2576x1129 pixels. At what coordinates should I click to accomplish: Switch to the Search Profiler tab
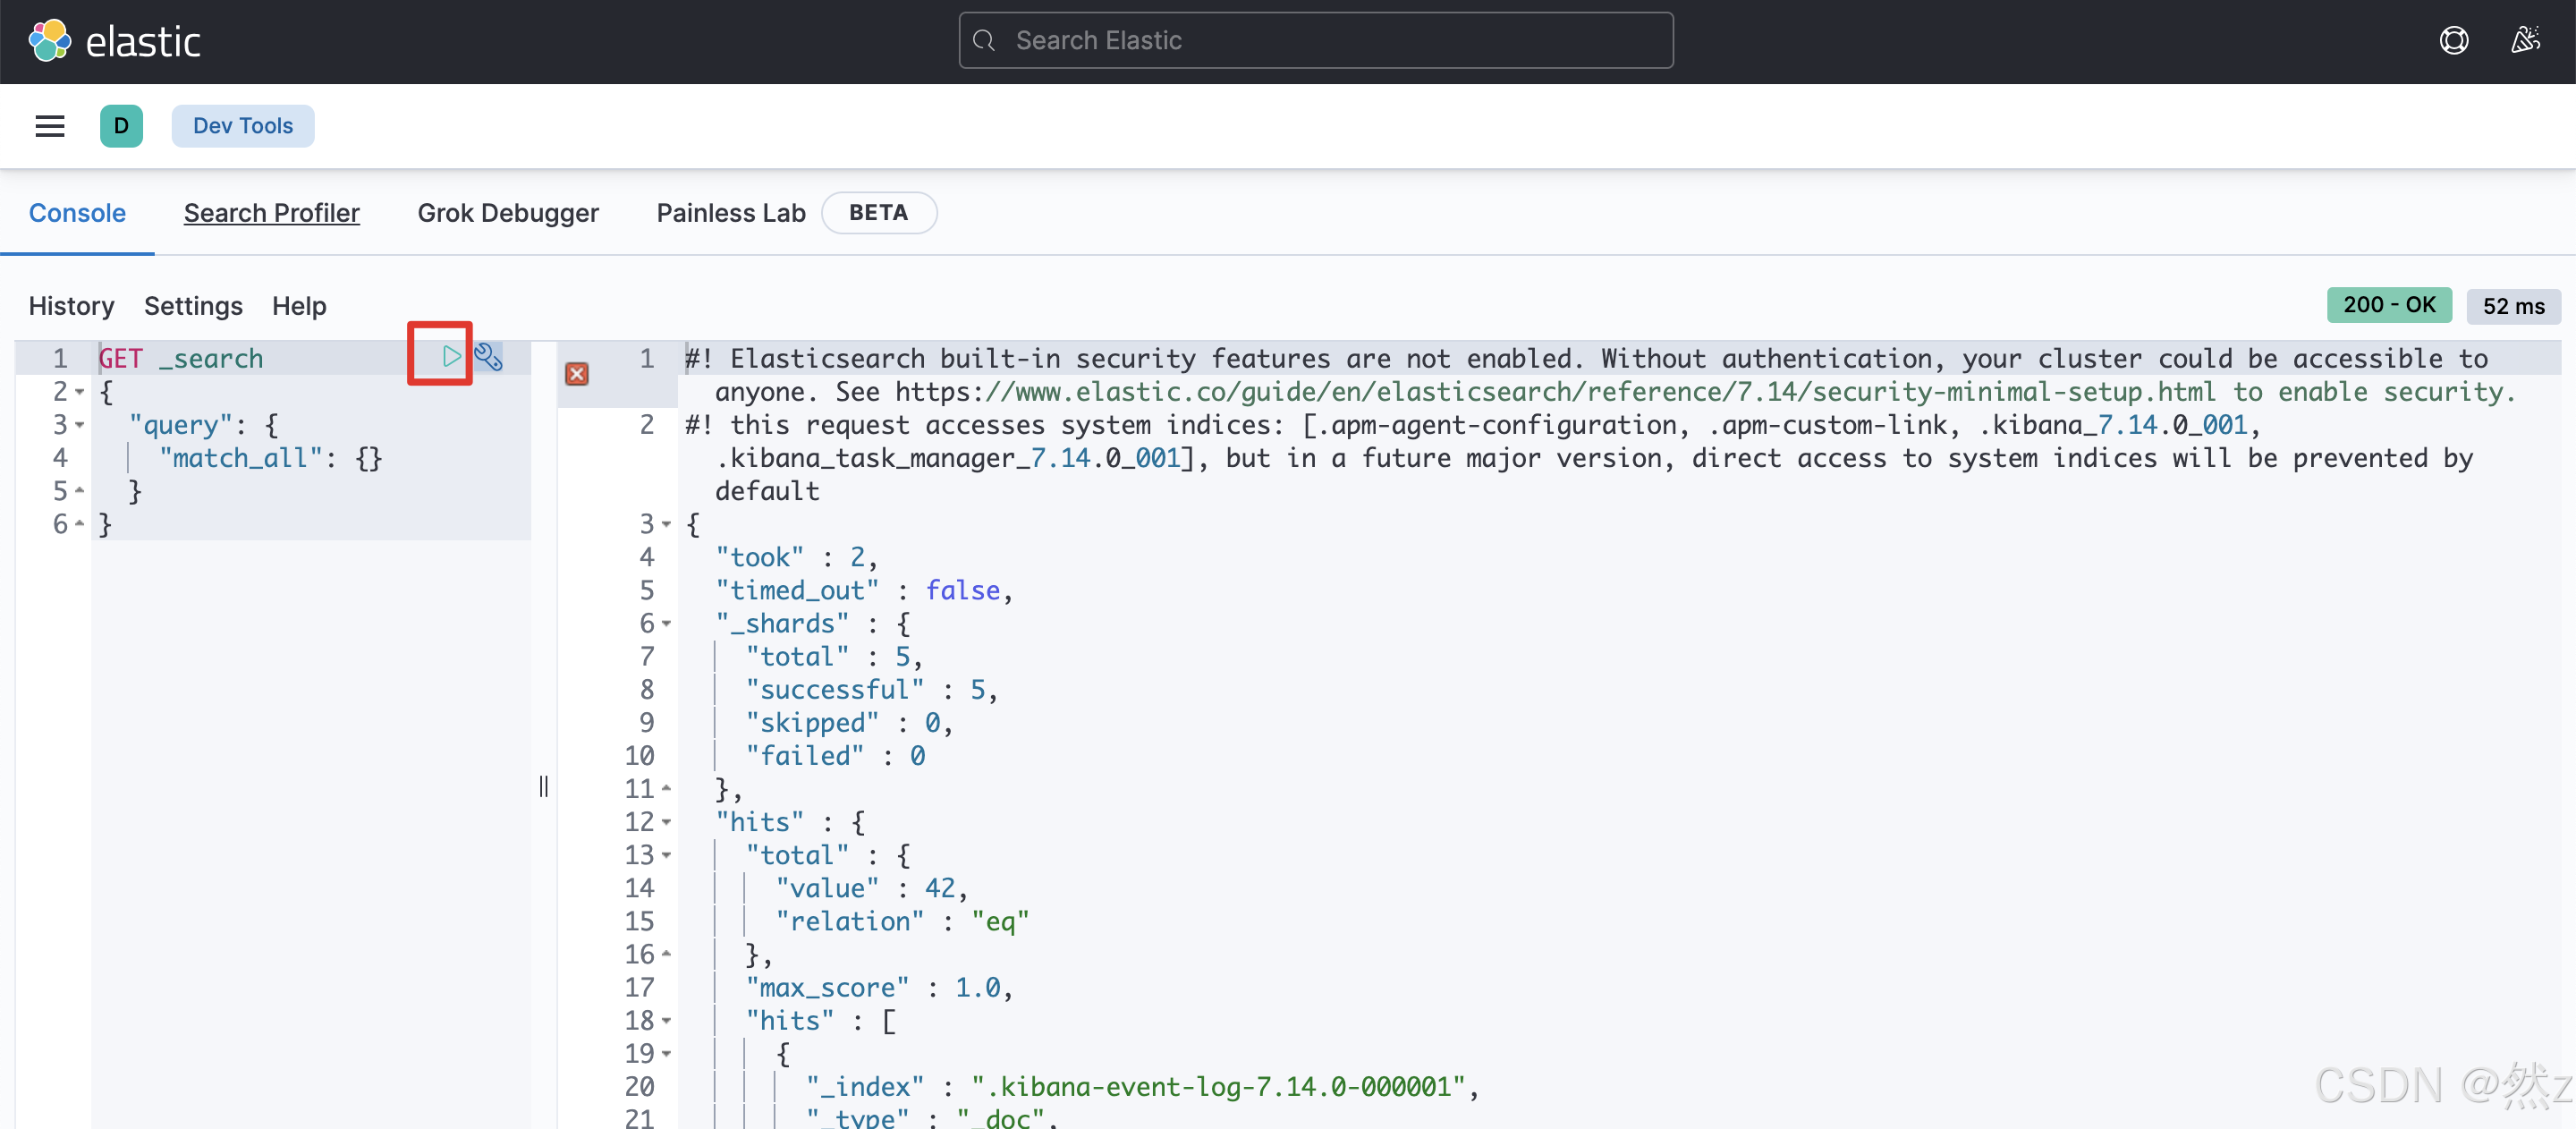click(x=271, y=213)
